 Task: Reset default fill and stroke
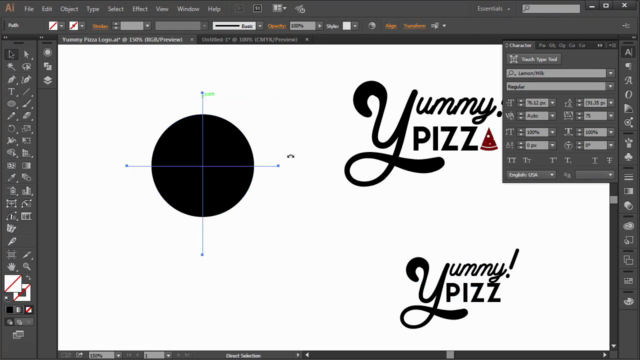click(x=7, y=298)
